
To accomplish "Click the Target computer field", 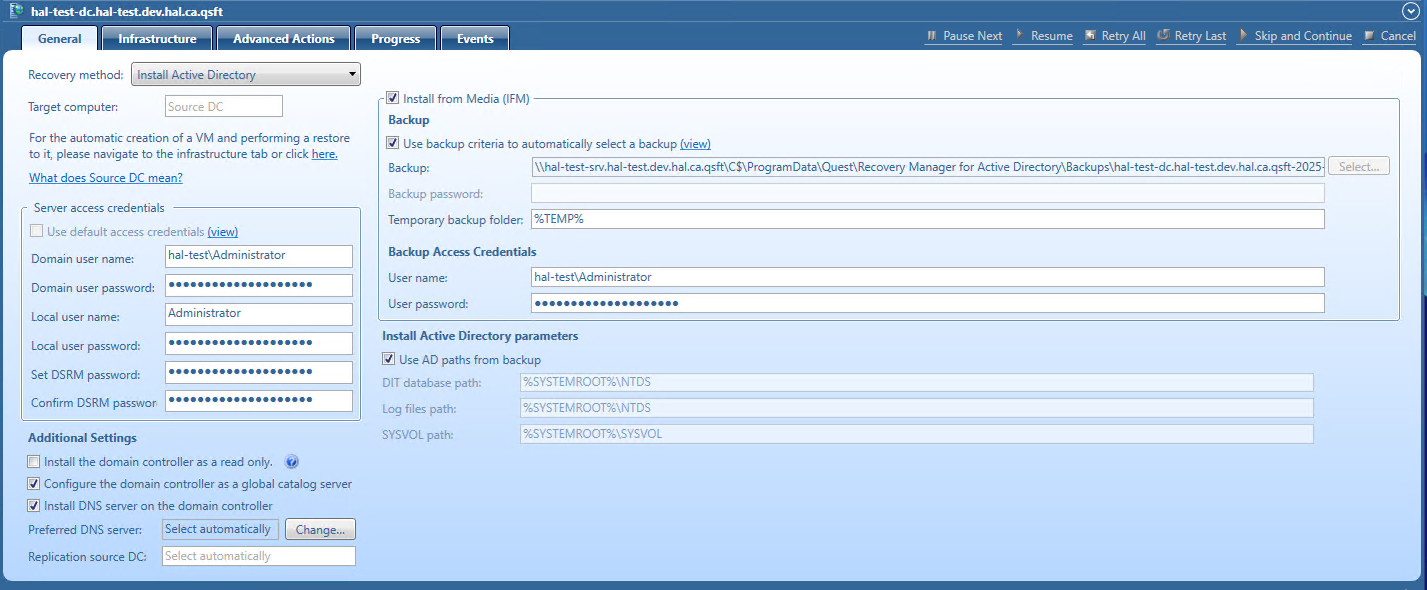I will point(223,106).
